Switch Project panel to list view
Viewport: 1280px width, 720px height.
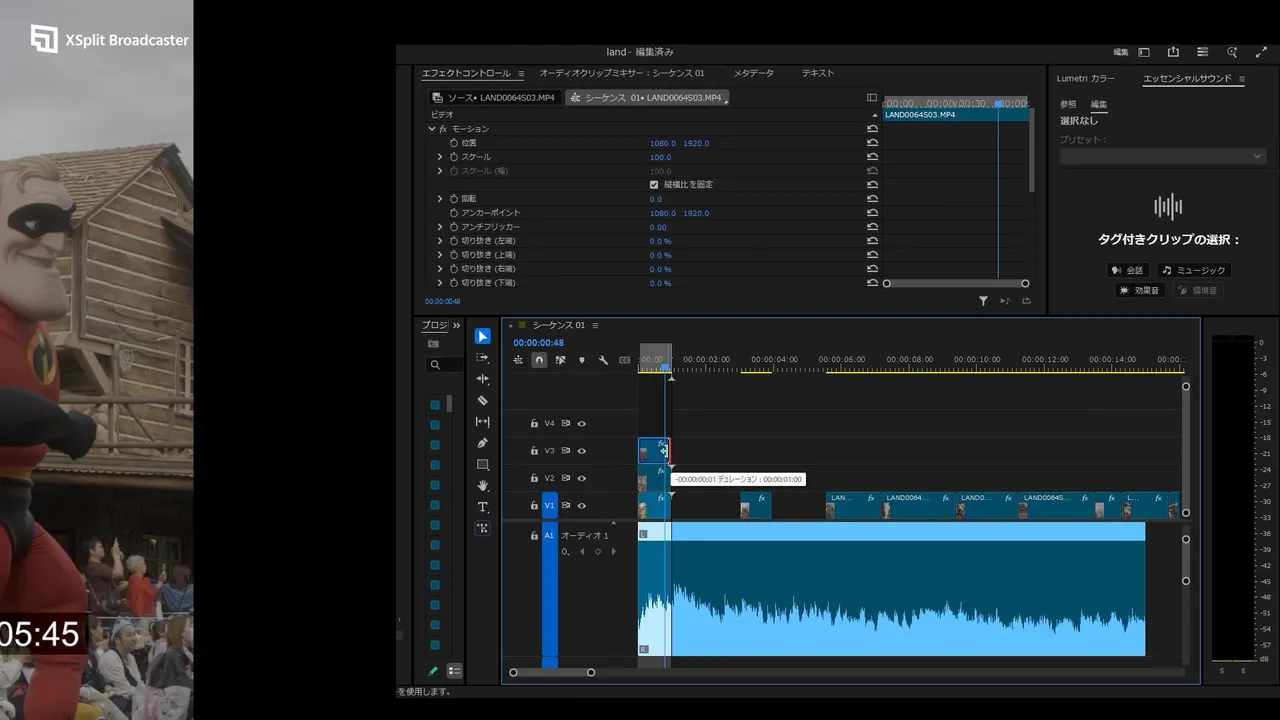pyautogui.click(x=454, y=671)
